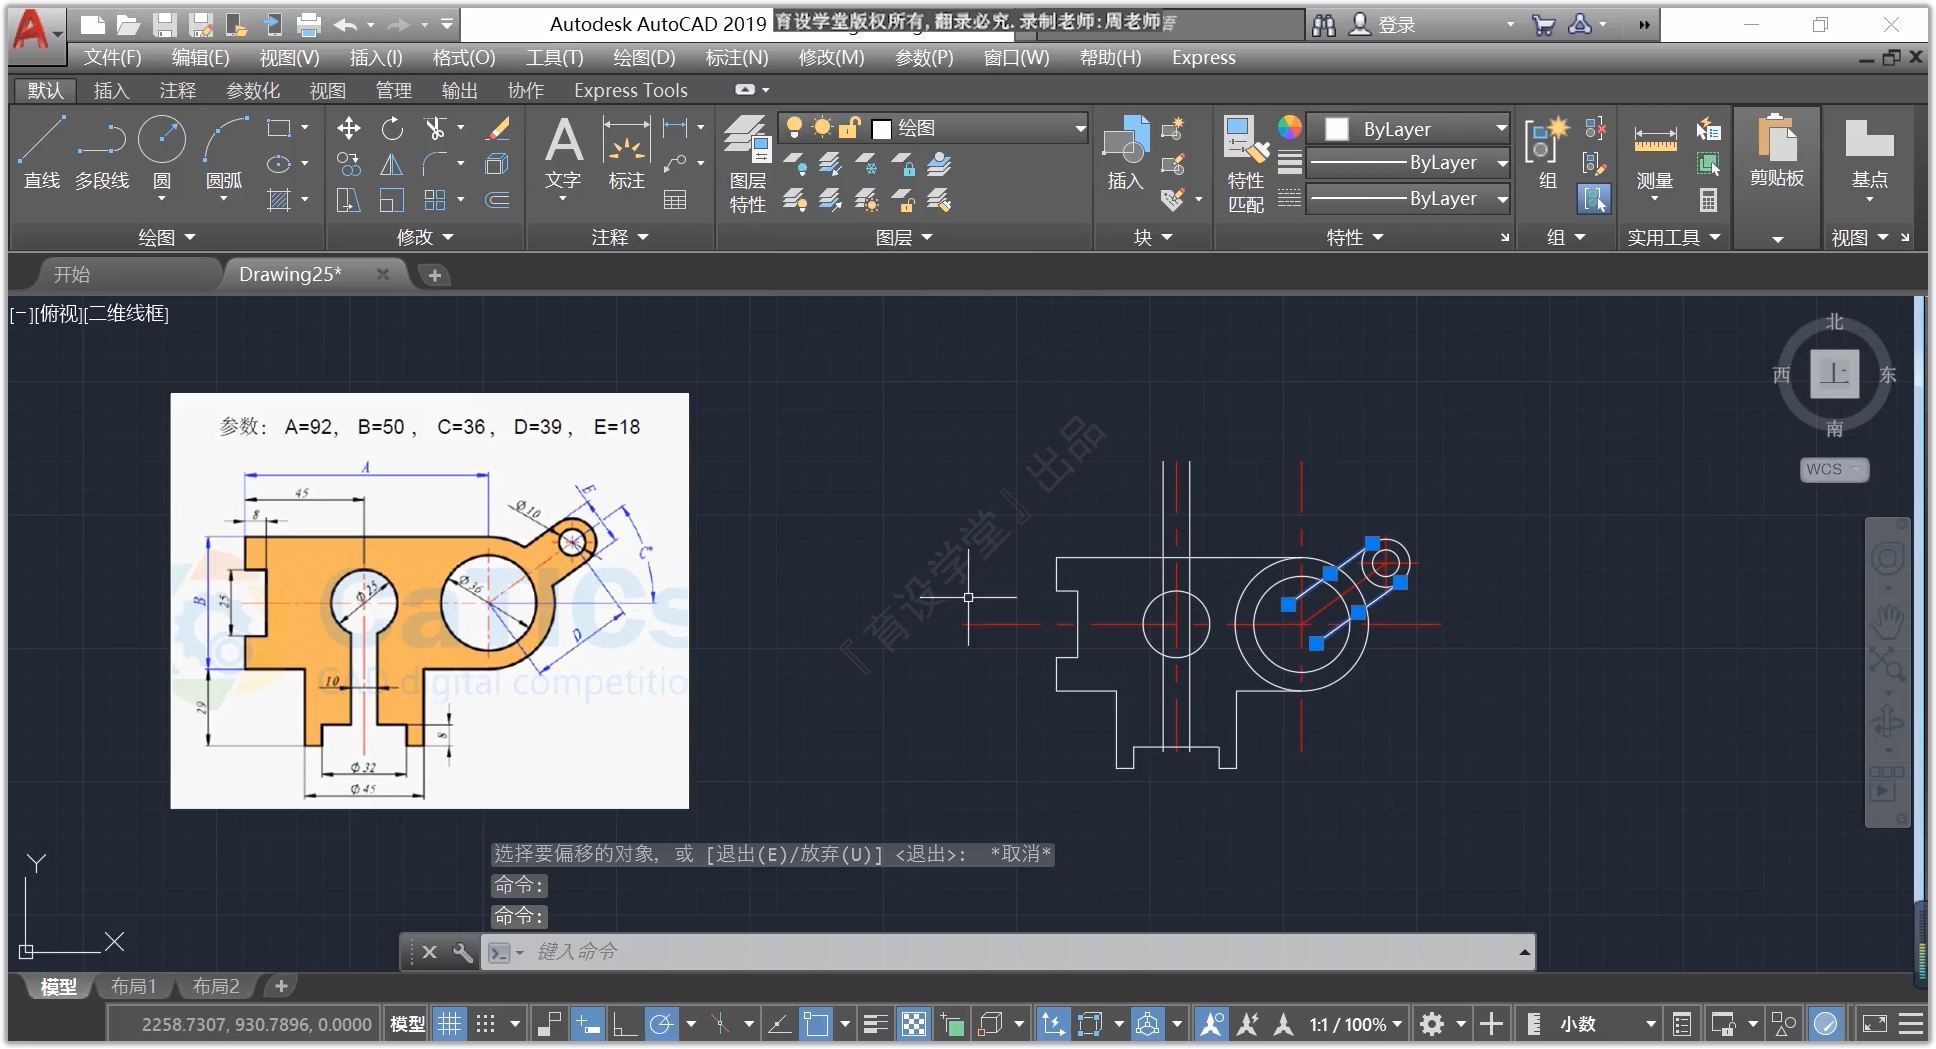Expand the 图层 panel flyout
The width and height of the screenshot is (1936, 1049).
(904, 237)
